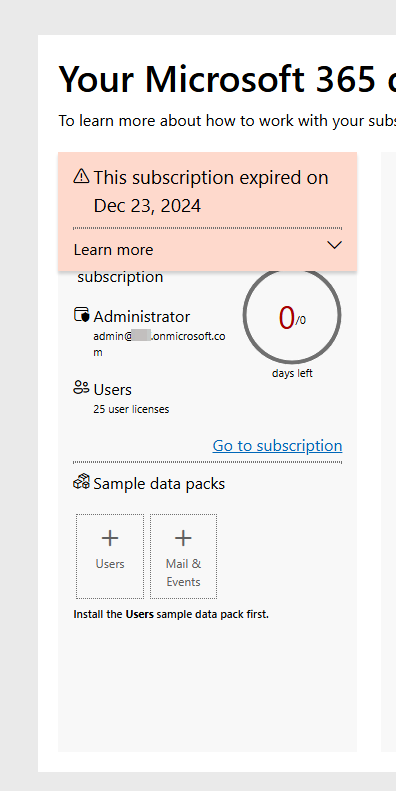
Task: Click the Your Microsoft 365 page title
Action: 227,79
